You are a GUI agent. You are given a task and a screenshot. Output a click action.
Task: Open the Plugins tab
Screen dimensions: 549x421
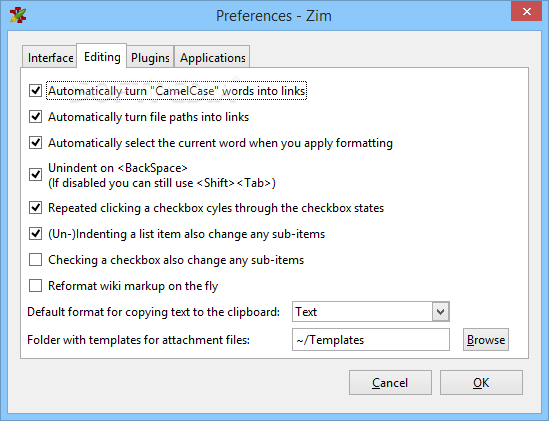click(x=150, y=57)
